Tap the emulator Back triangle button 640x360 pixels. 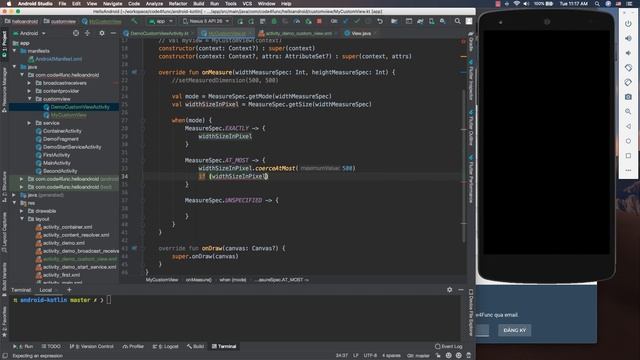[x=628, y=126]
